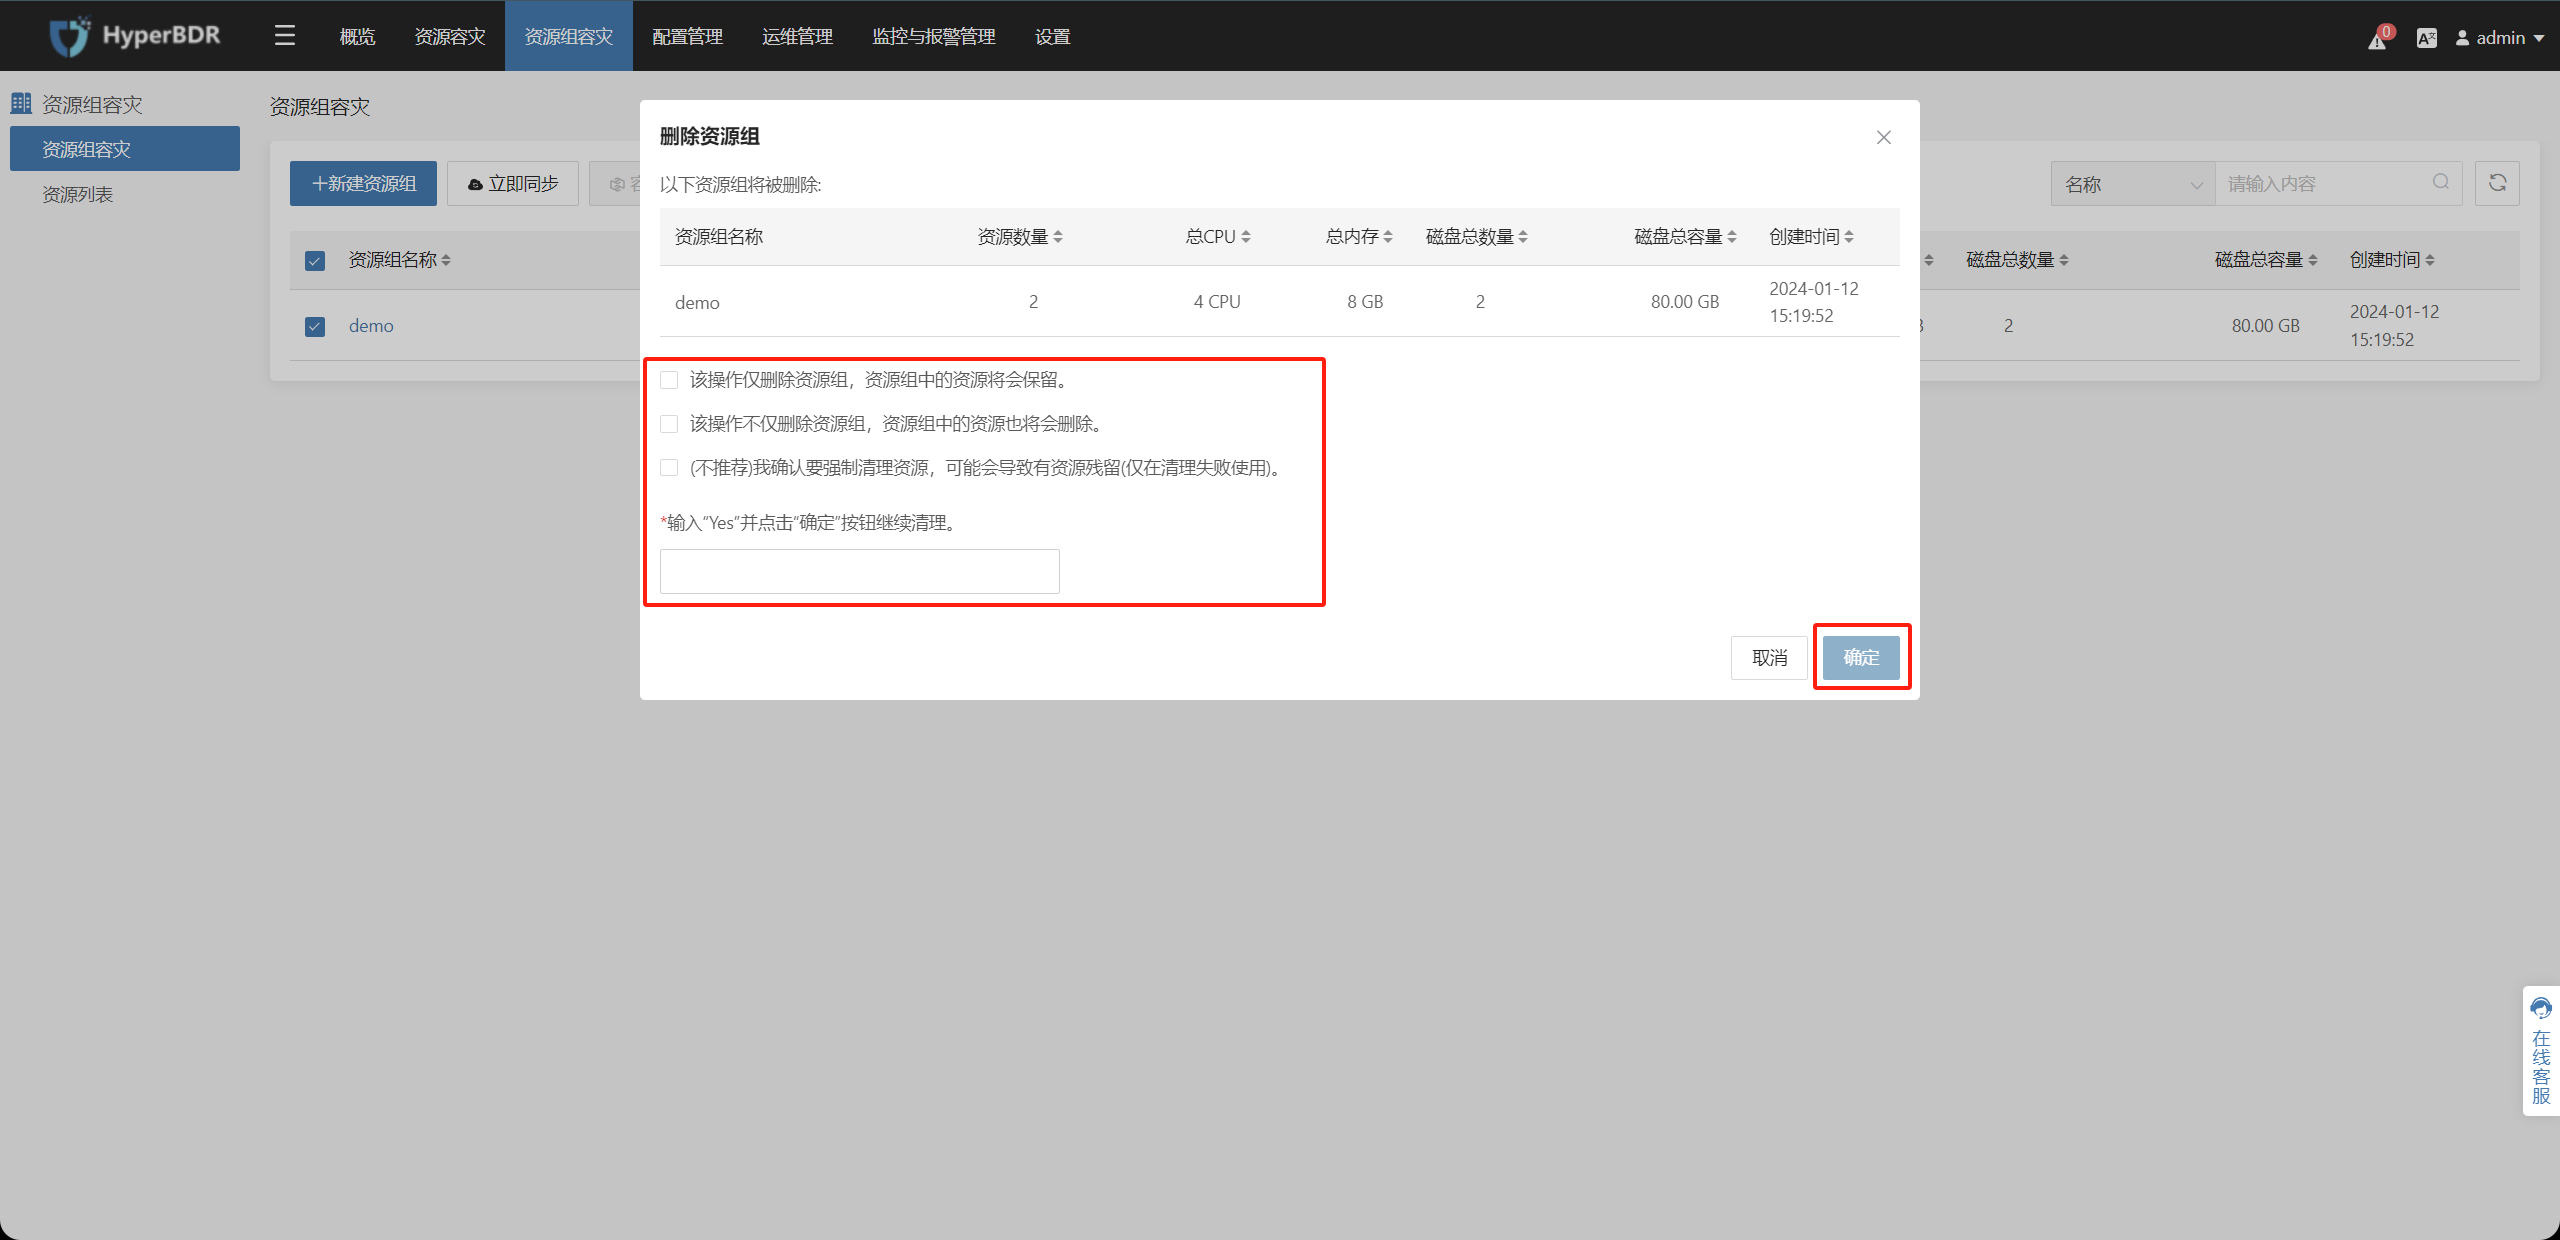Click the 8 GB memory value
The height and width of the screenshot is (1240, 2560).
pyautogui.click(x=1365, y=302)
